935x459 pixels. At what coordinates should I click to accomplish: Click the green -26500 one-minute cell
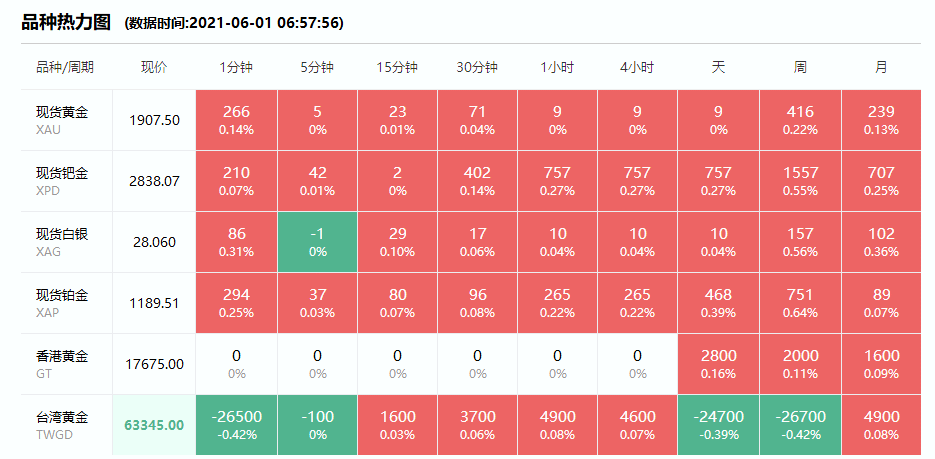pyautogui.click(x=237, y=425)
